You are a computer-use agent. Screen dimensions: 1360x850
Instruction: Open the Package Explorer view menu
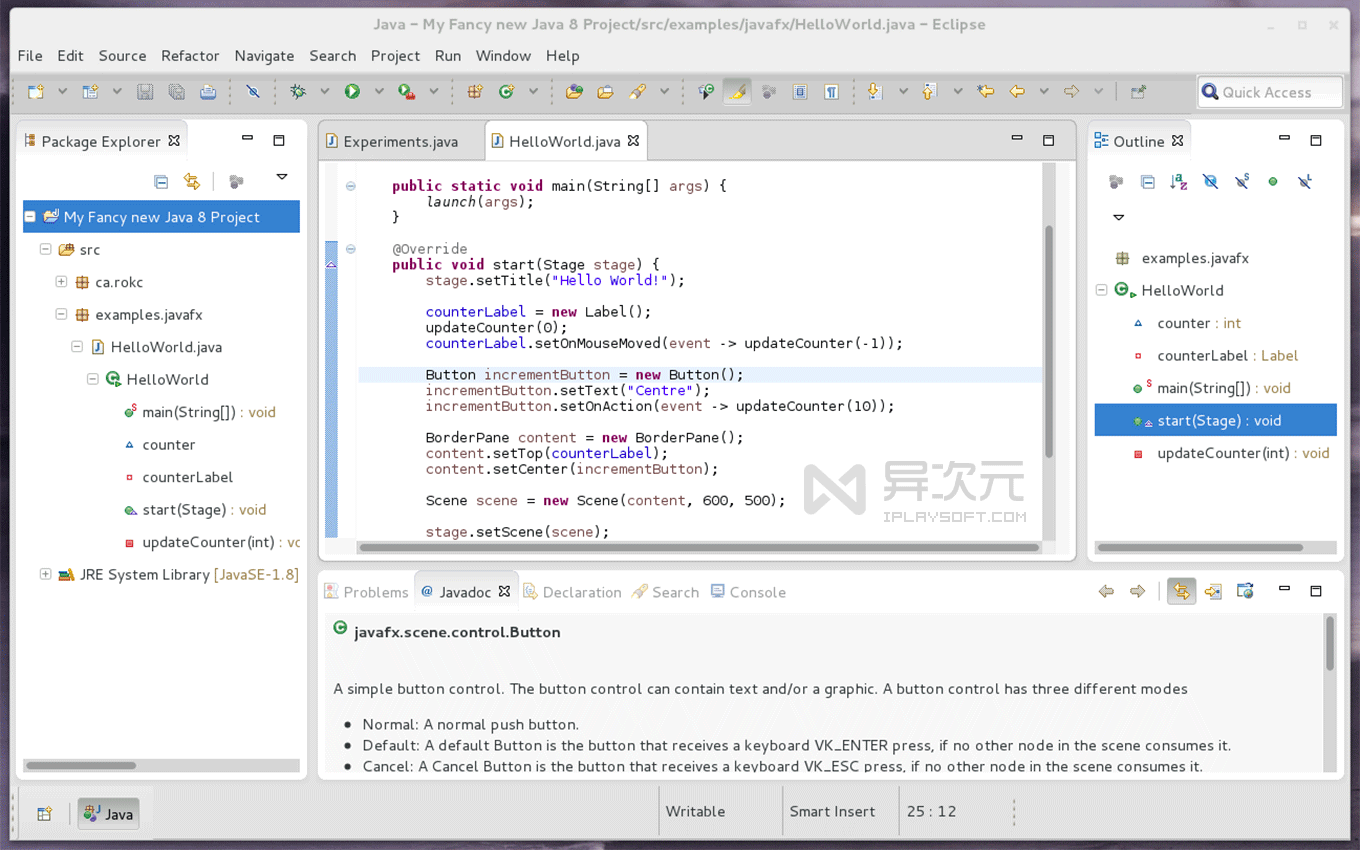[x=281, y=175]
